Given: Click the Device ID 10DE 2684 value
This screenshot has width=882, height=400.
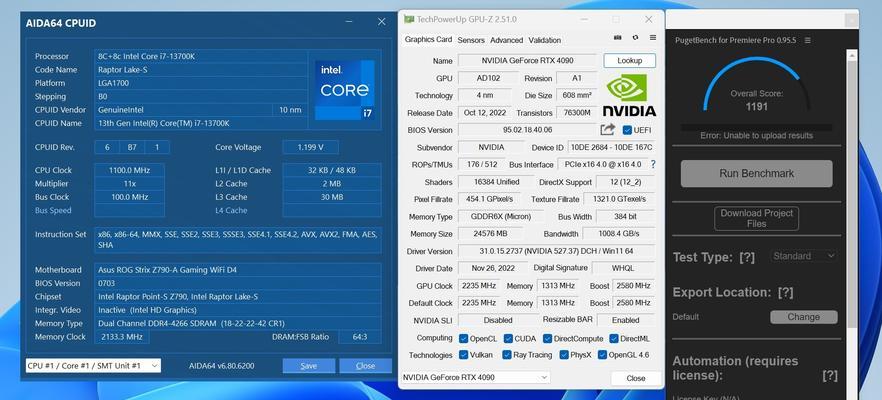Looking at the screenshot, I should [611, 147].
